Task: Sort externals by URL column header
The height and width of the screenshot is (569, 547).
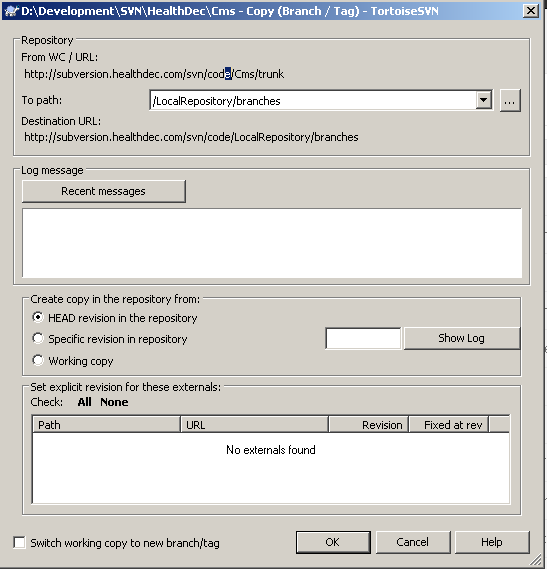Action: point(254,425)
